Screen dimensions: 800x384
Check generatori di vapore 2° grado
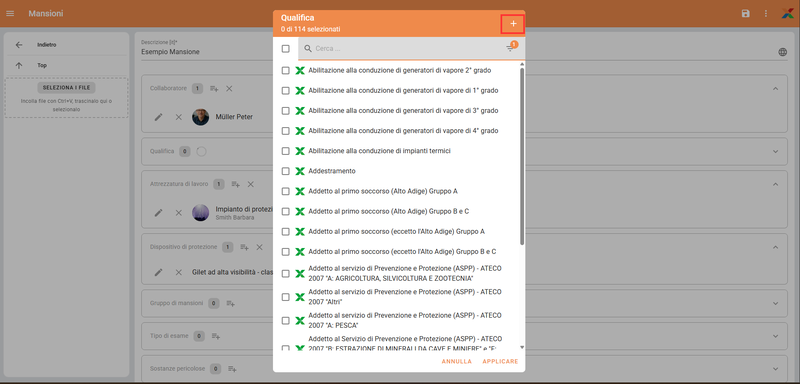click(x=286, y=70)
